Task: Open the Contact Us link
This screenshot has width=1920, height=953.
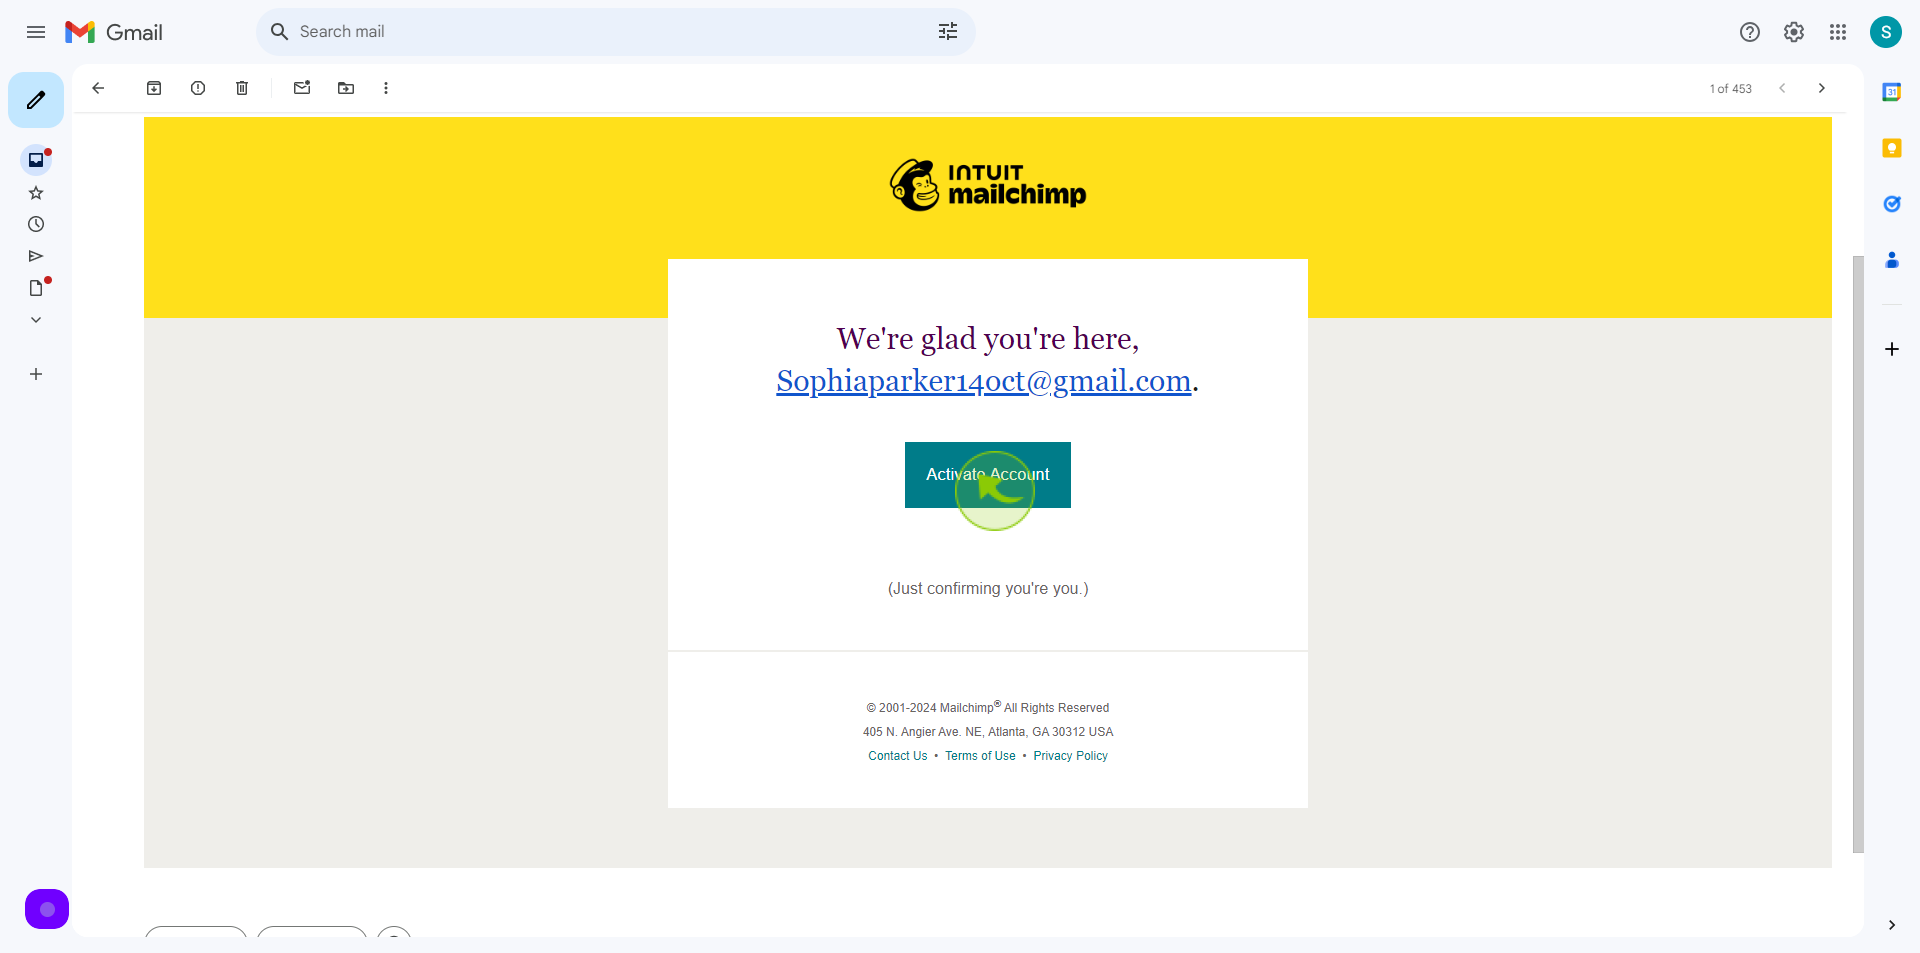Action: pos(898,756)
